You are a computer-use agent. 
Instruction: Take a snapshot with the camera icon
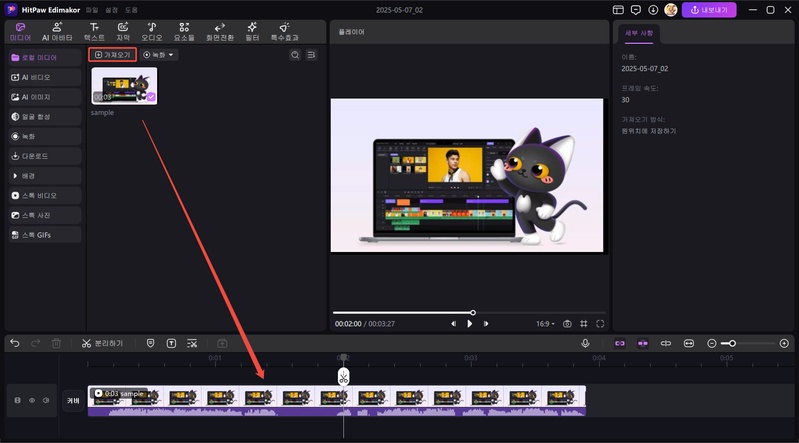point(567,323)
